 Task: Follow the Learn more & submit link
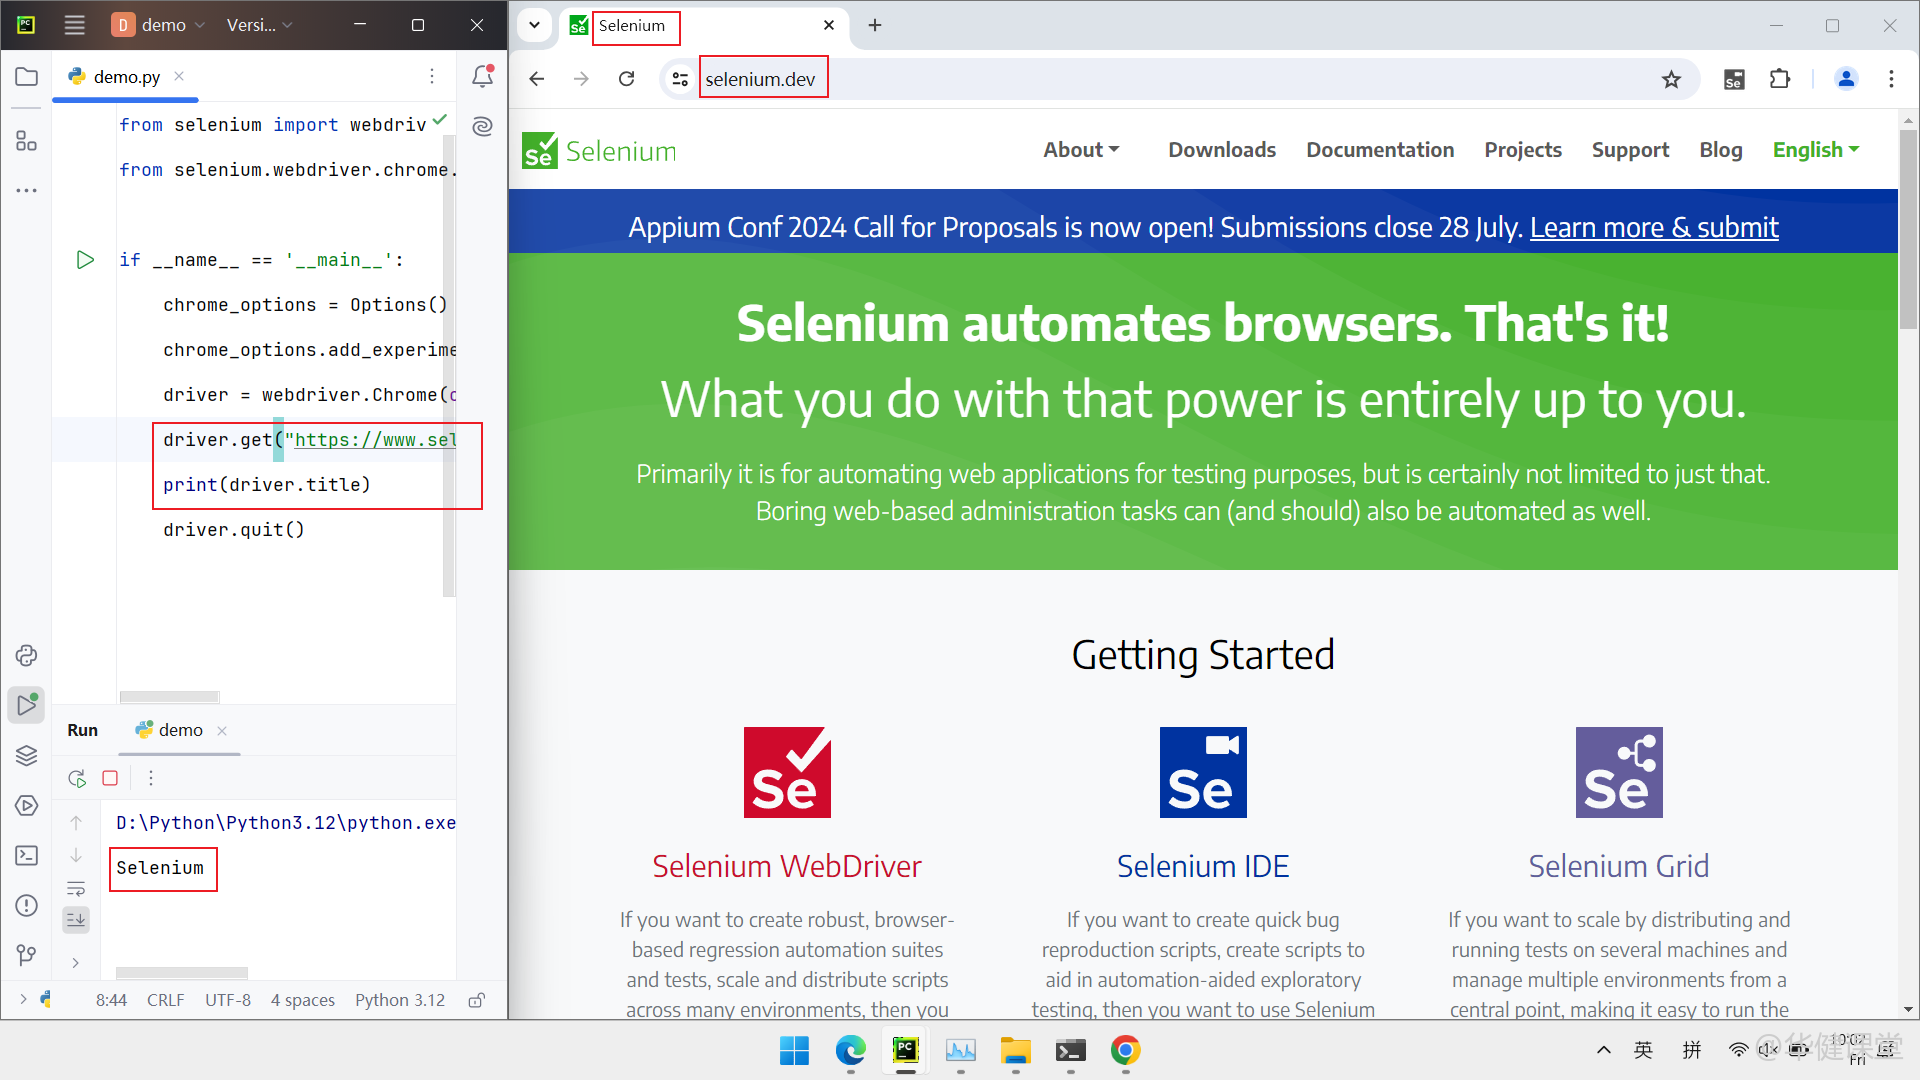coord(1654,227)
